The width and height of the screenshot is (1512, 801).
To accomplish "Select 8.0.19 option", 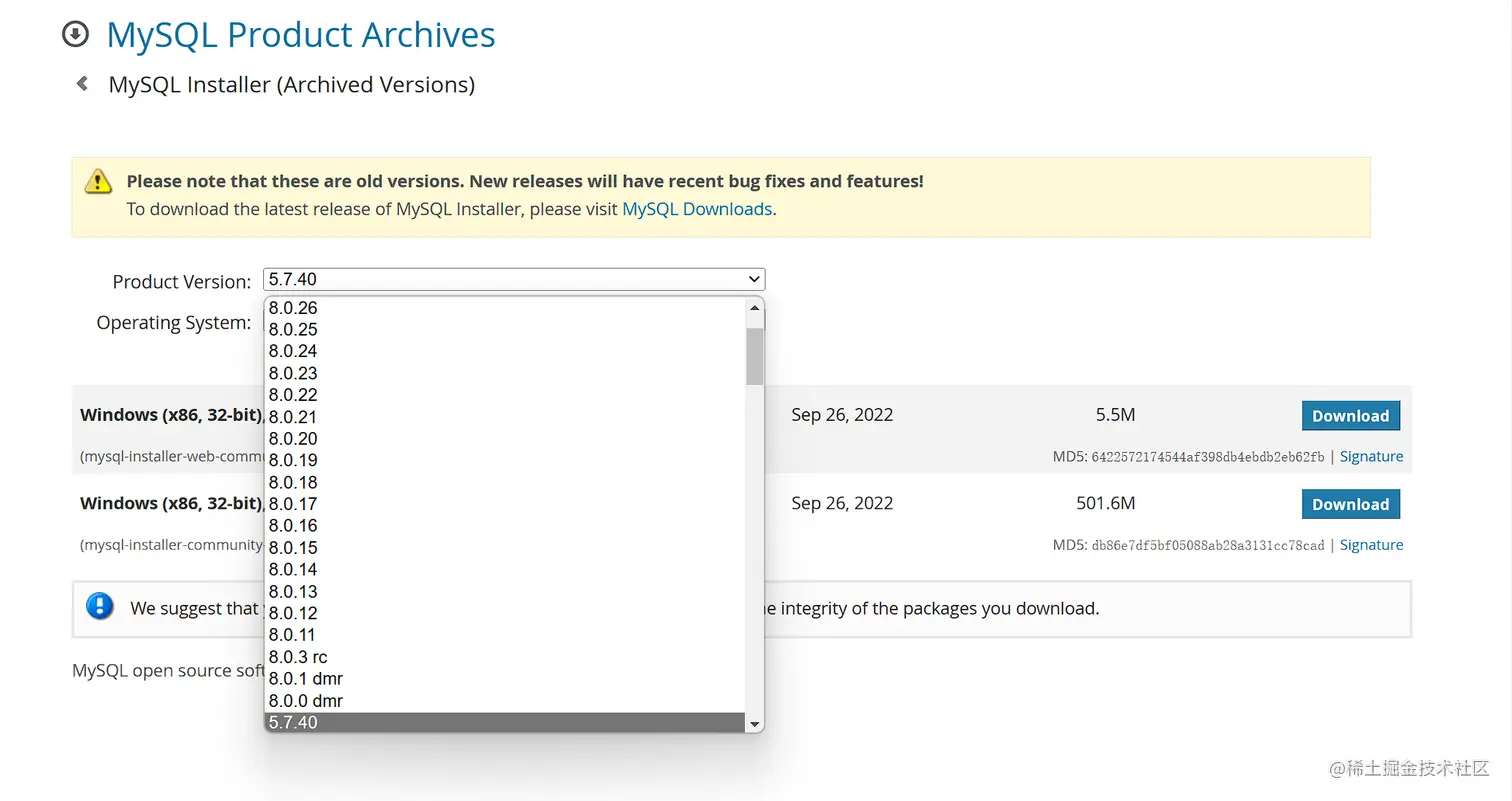I will (505, 460).
